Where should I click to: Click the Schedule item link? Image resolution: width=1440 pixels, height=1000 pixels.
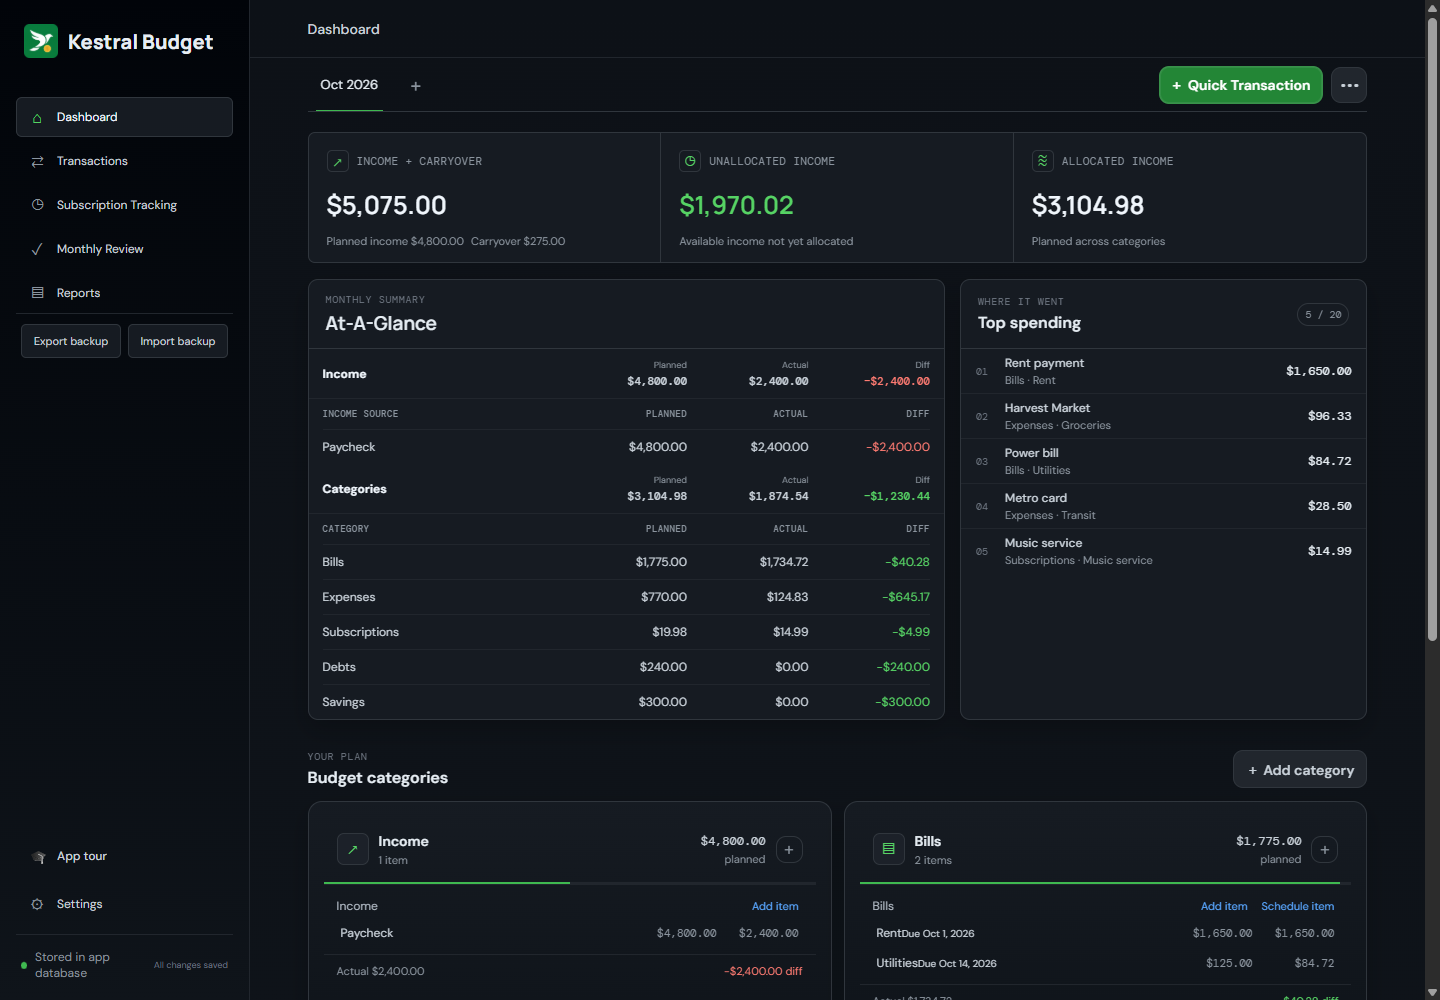(x=1297, y=907)
